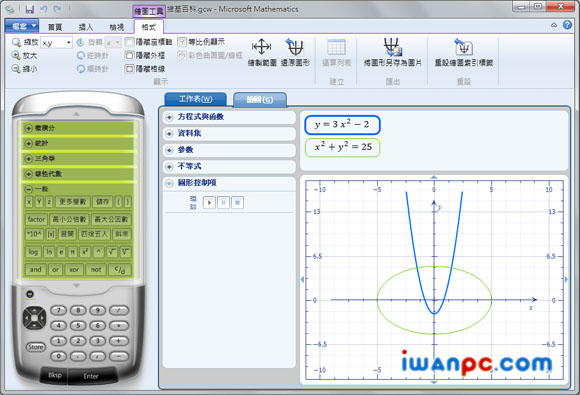580x395 pixels.
Task: Open the x,y zoom axis dropdown
Action: (68, 43)
